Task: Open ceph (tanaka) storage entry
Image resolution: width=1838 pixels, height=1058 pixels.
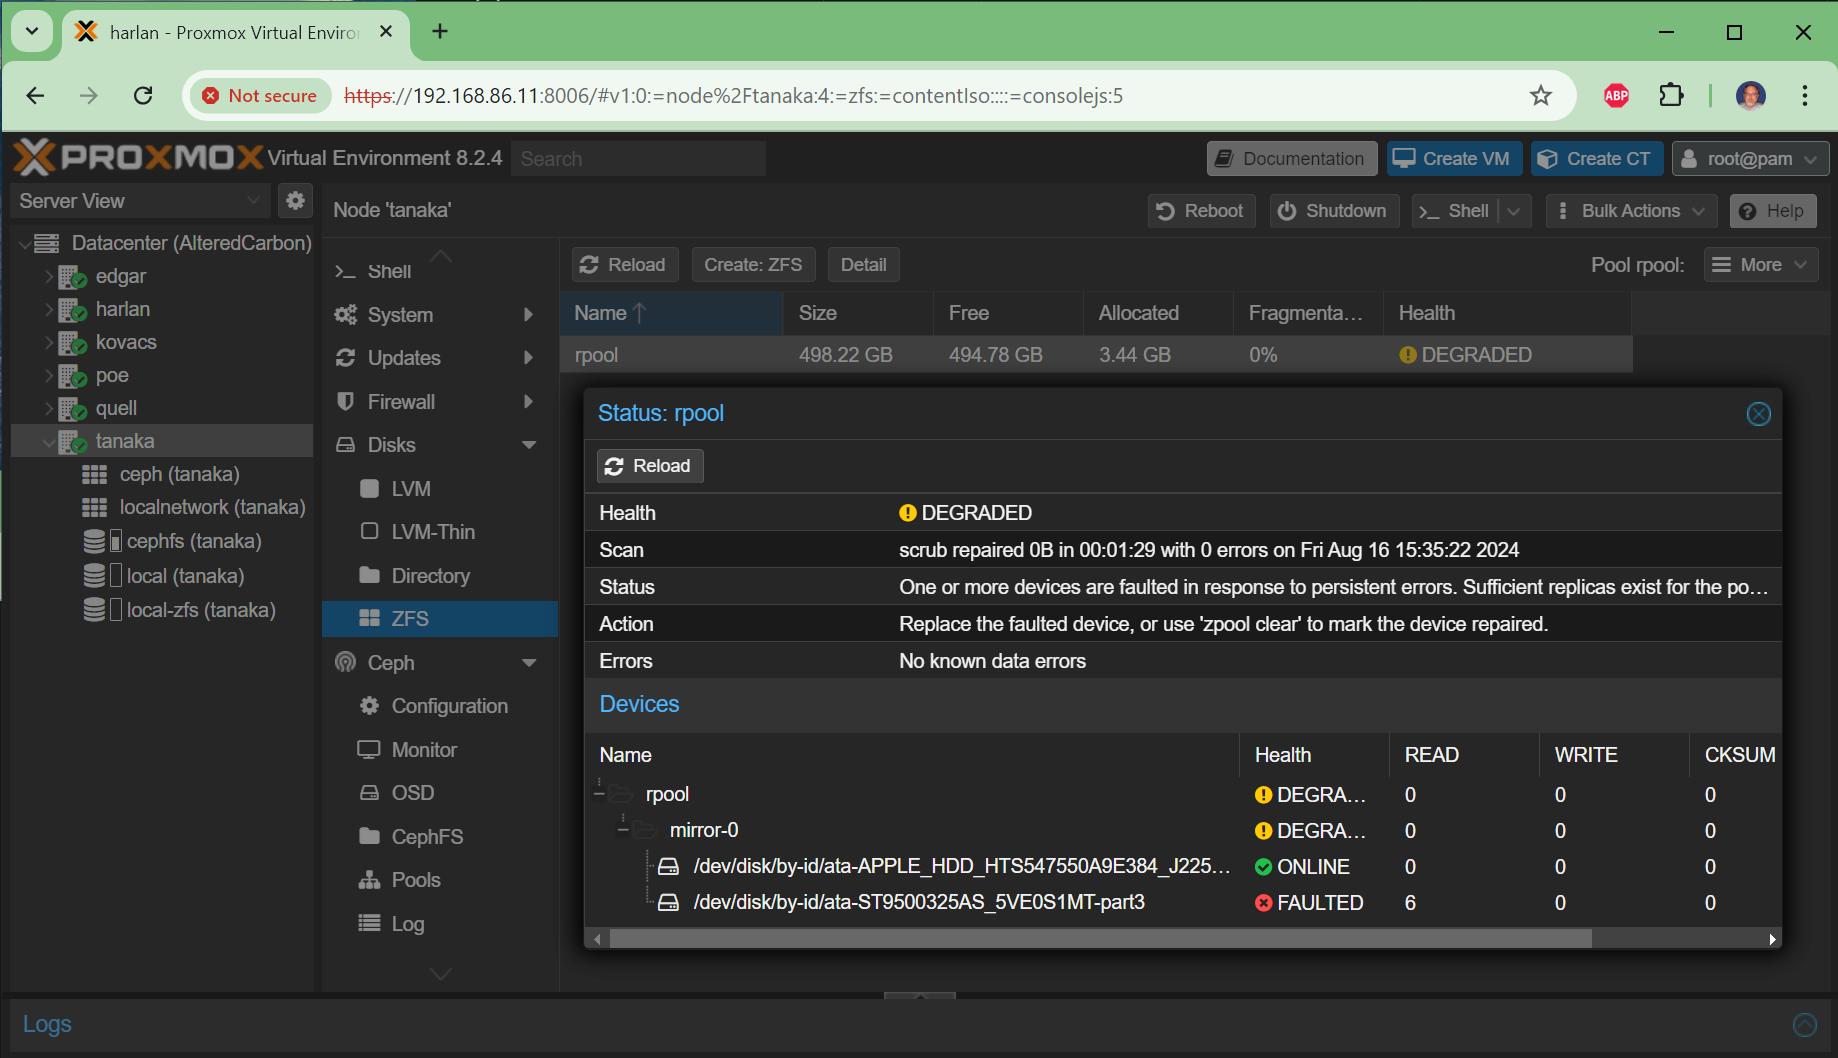Action: tap(179, 474)
